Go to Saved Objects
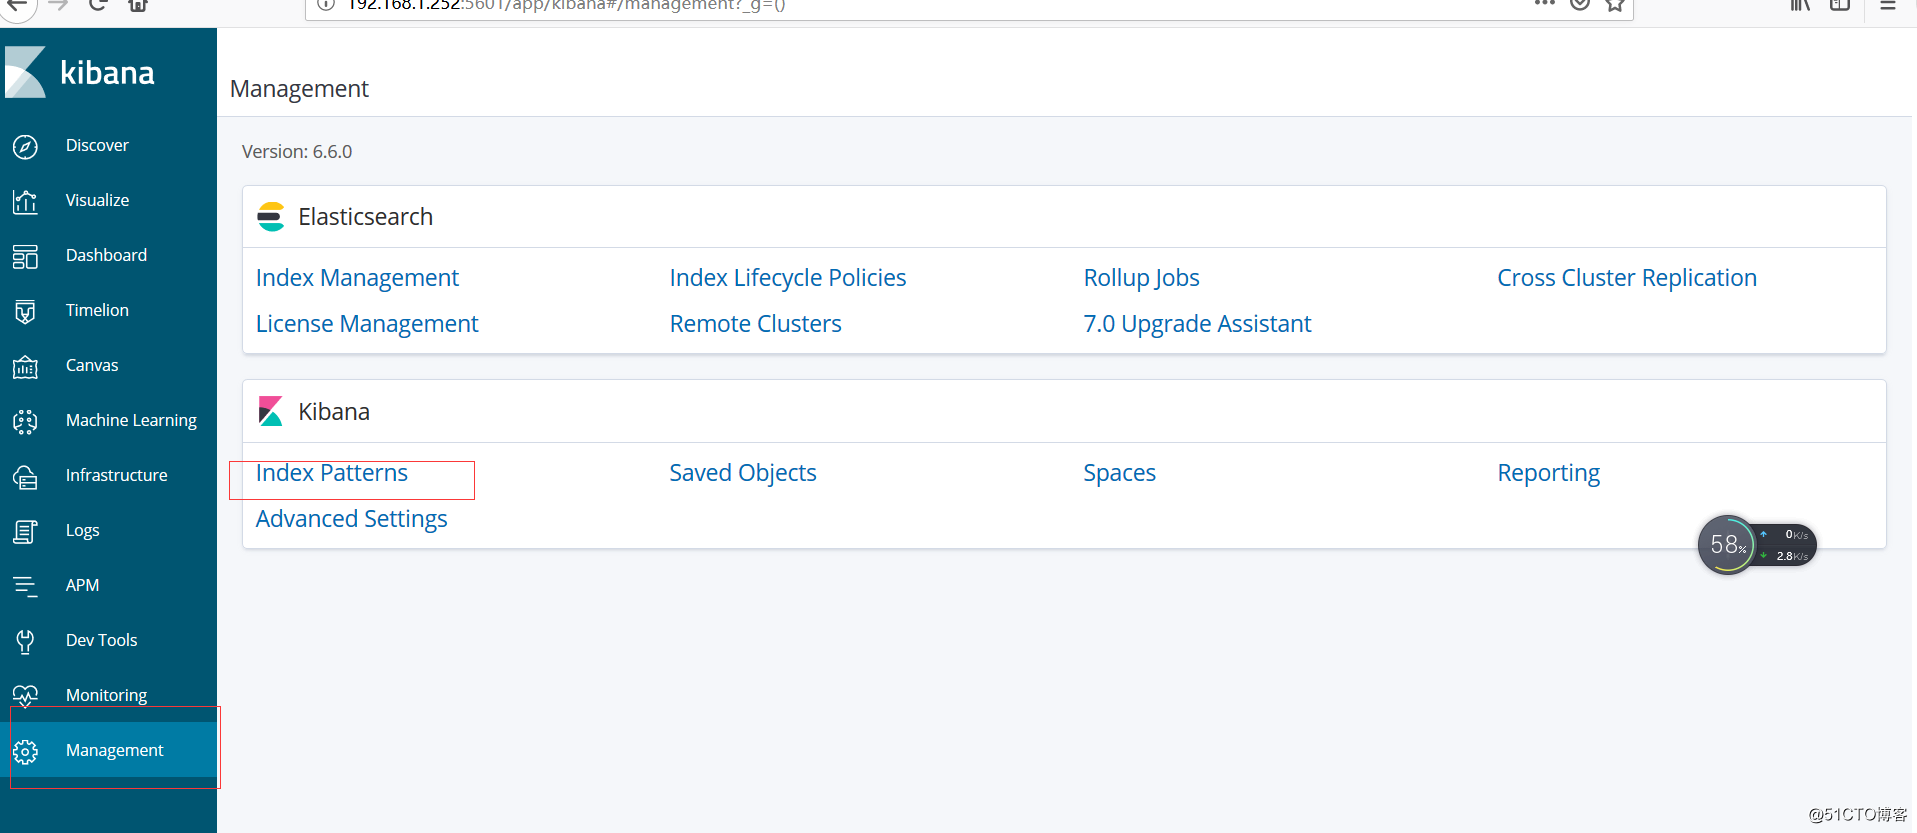Image resolution: width=1917 pixels, height=833 pixels. coord(743,473)
